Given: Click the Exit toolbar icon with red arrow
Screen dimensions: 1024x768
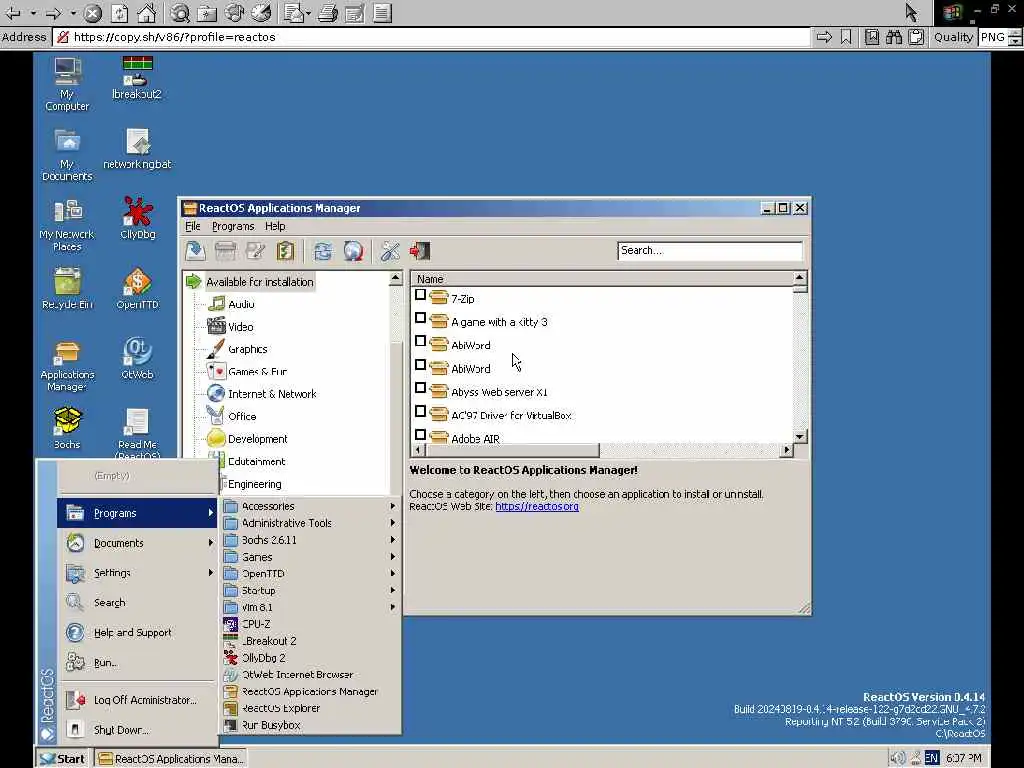Looking at the screenshot, I should pyautogui.click(x=420, y=251).
